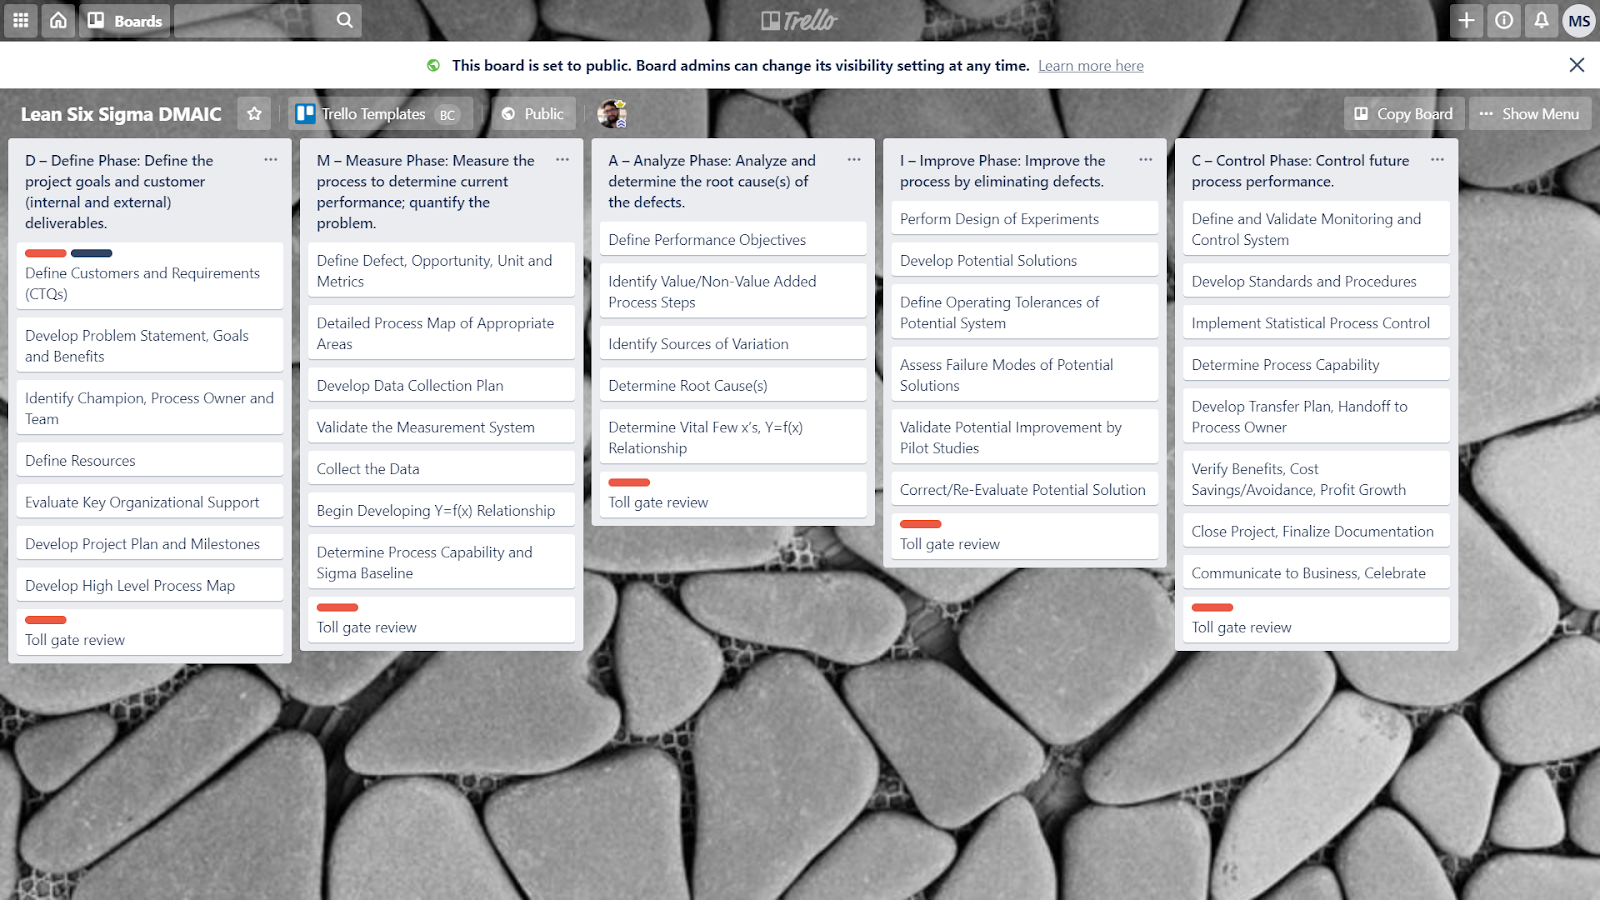Open Identify Value/Non-Value Added Process Steps card
Image resolution: width=1600 pixels, height=900 pixels.
pyautogui.click(x=733, y=292)
